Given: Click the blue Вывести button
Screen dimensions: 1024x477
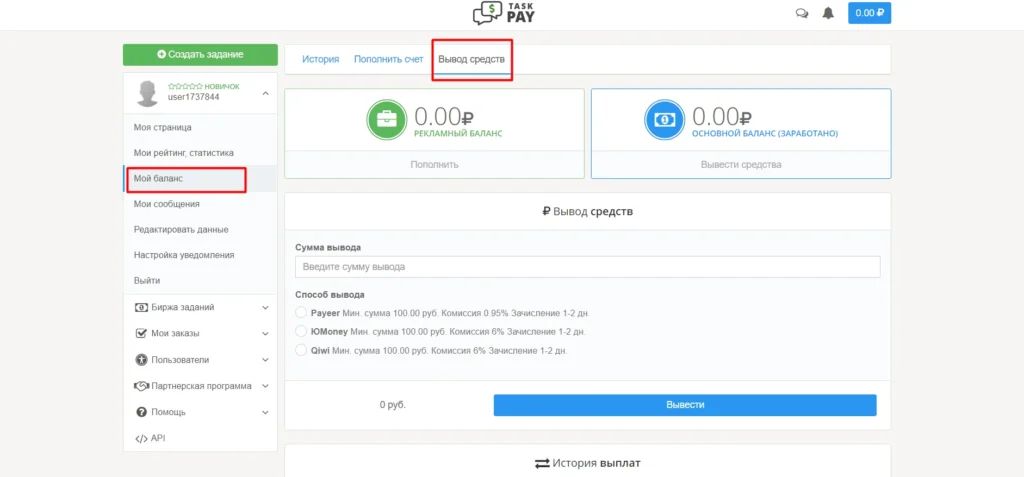Looking at the screenshot, I should tap(685, 405).
